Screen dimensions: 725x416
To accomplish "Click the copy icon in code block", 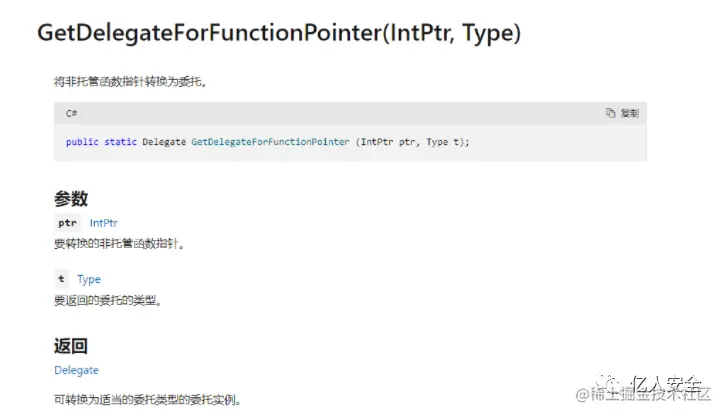I will pyautogui.click(x=610, y=113).
